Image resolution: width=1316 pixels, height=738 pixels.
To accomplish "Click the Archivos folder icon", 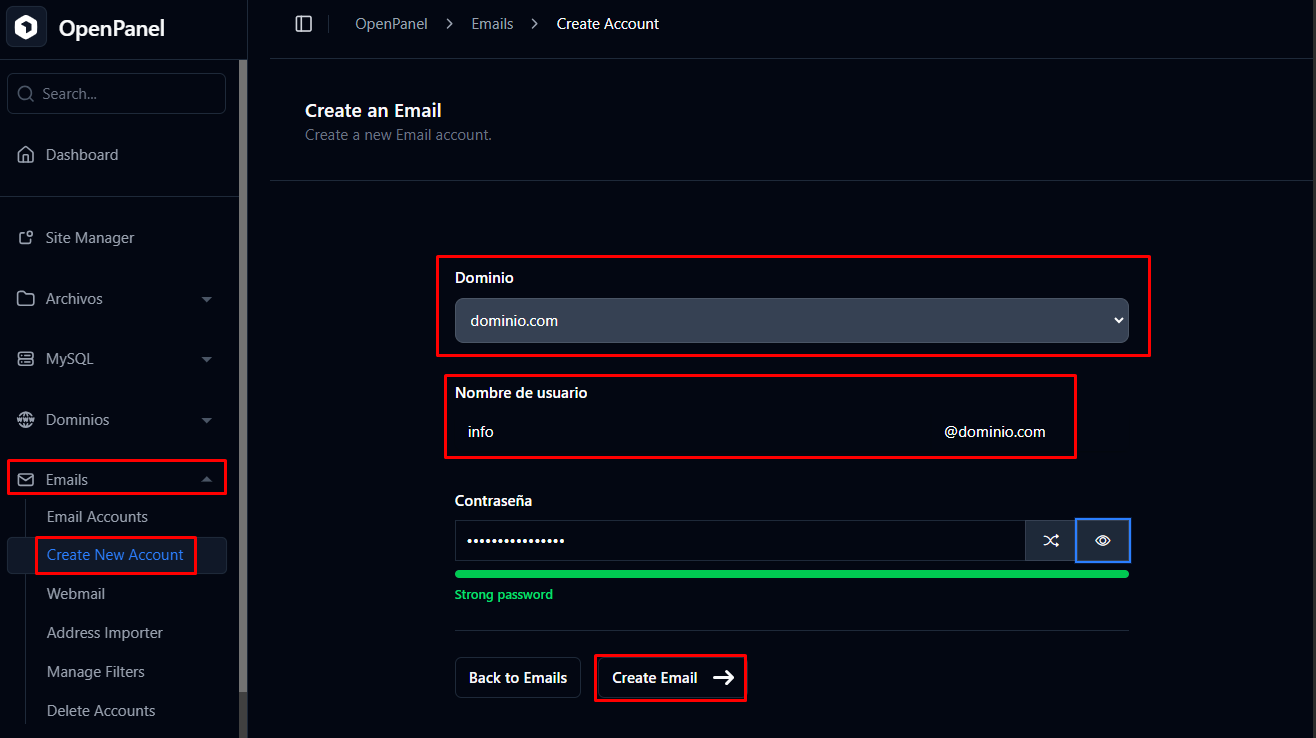I will [x=26, y=299].
